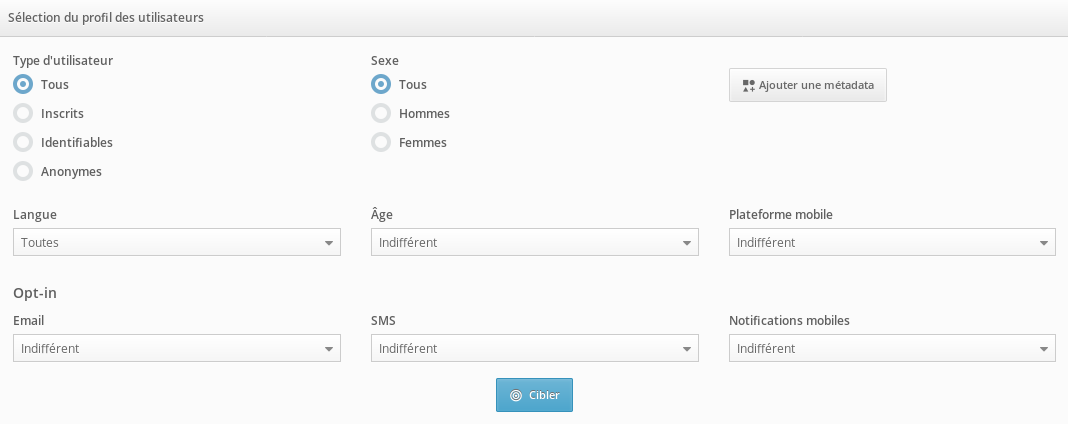Select Inscrits user type option

tap(23, 114)
